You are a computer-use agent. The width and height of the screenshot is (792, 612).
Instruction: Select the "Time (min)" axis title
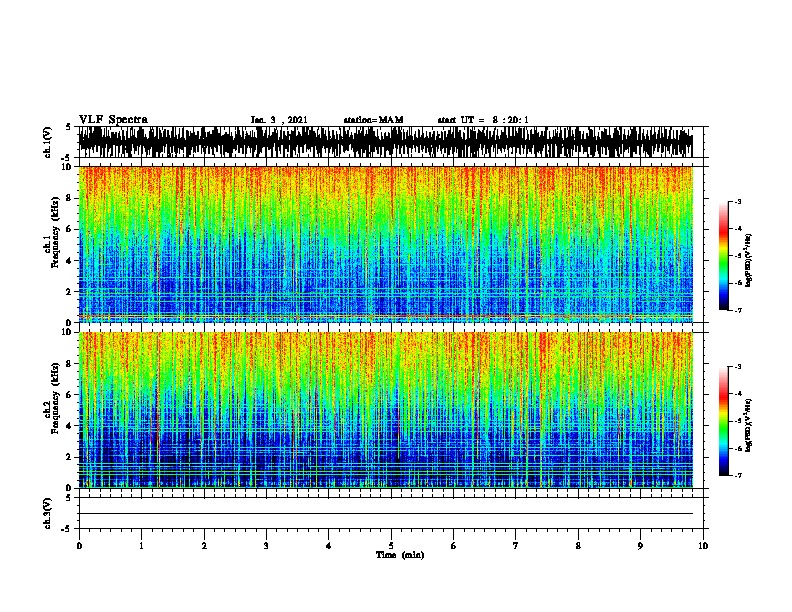(400, 555)
